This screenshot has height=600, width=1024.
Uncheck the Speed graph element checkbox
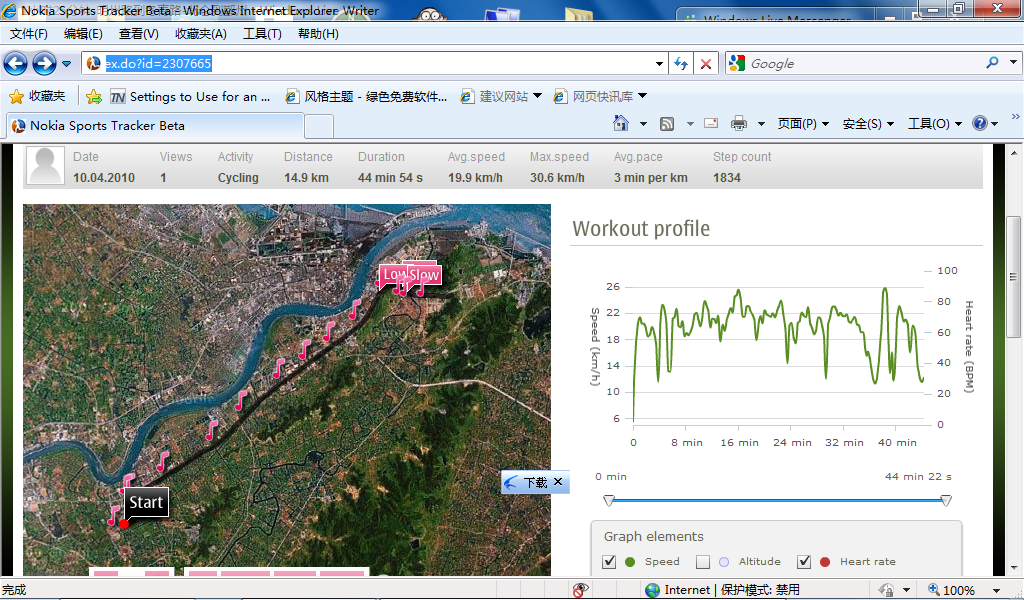[x=609, y=561]
